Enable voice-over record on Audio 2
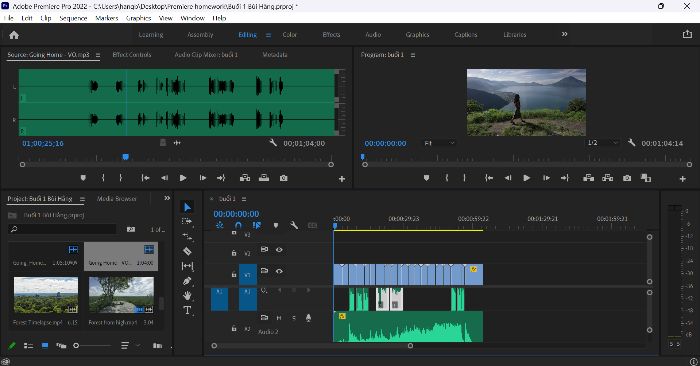The image size is (700, 366). coord(308,318)
